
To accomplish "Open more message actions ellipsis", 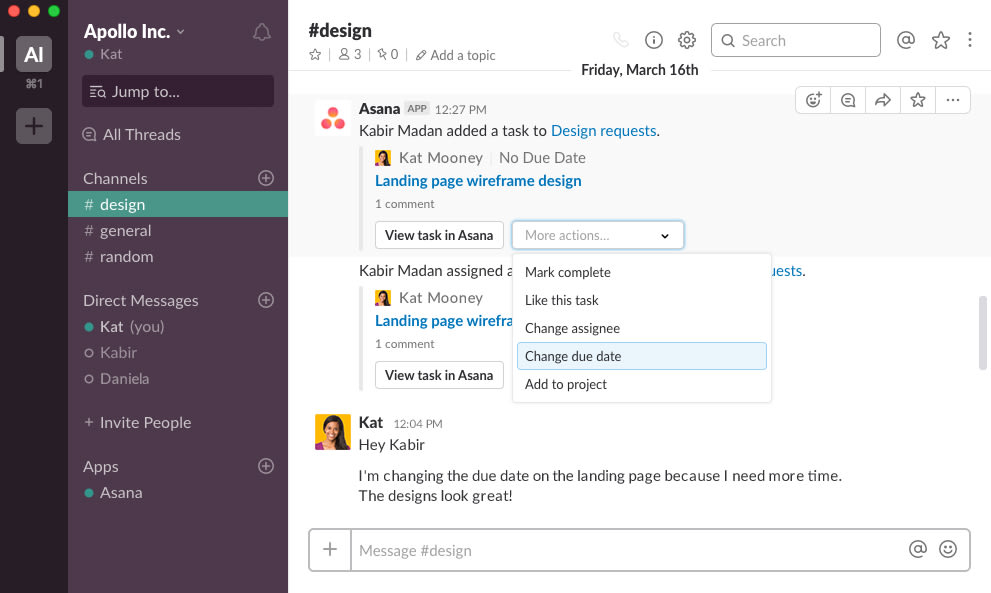I will [x=952, y=100].
